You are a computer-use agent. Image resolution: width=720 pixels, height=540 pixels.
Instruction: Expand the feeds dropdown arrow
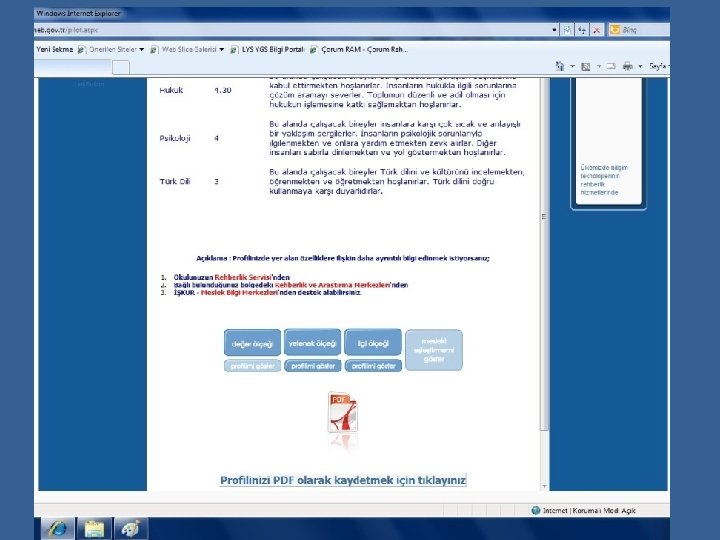(599, 66)
